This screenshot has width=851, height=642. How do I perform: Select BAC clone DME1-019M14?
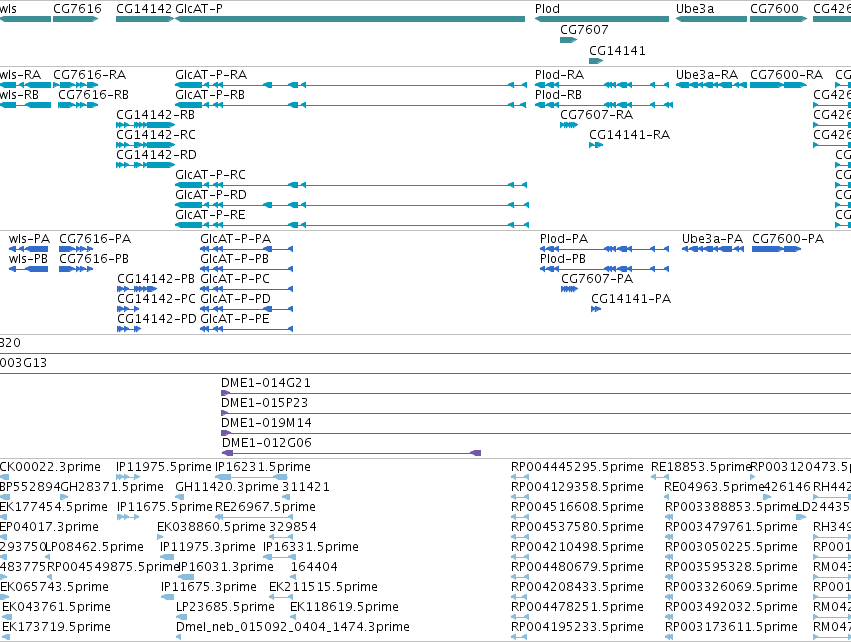tap(536, 433)
